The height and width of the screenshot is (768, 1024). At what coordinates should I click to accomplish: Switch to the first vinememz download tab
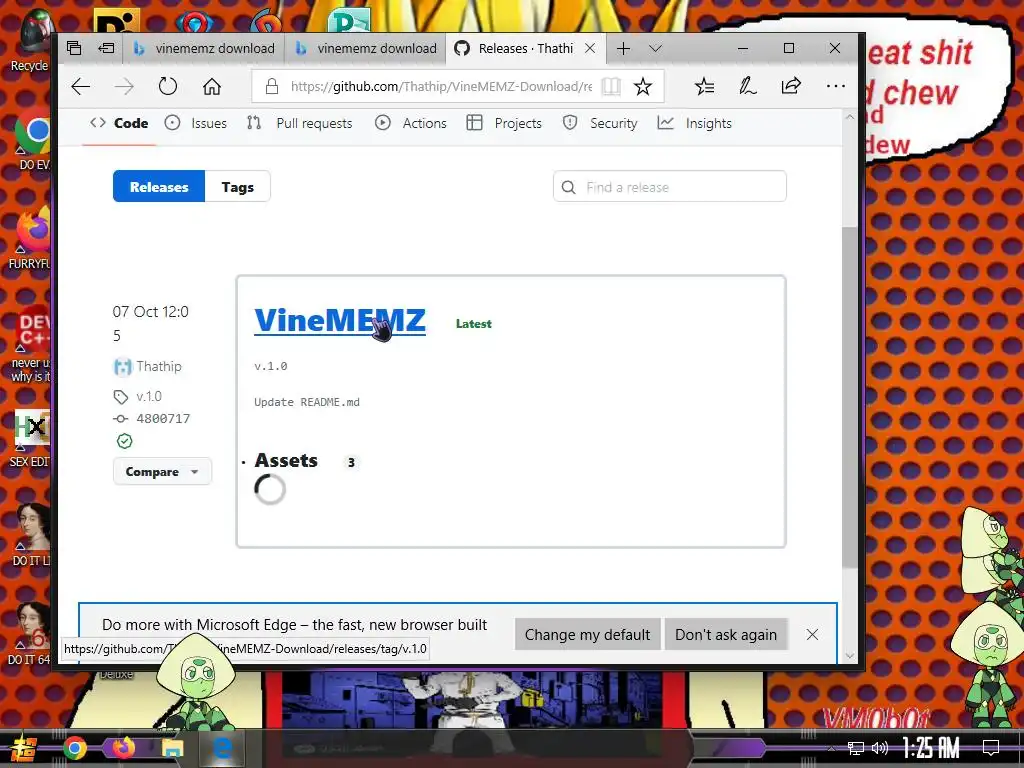[x=204, y=48]
